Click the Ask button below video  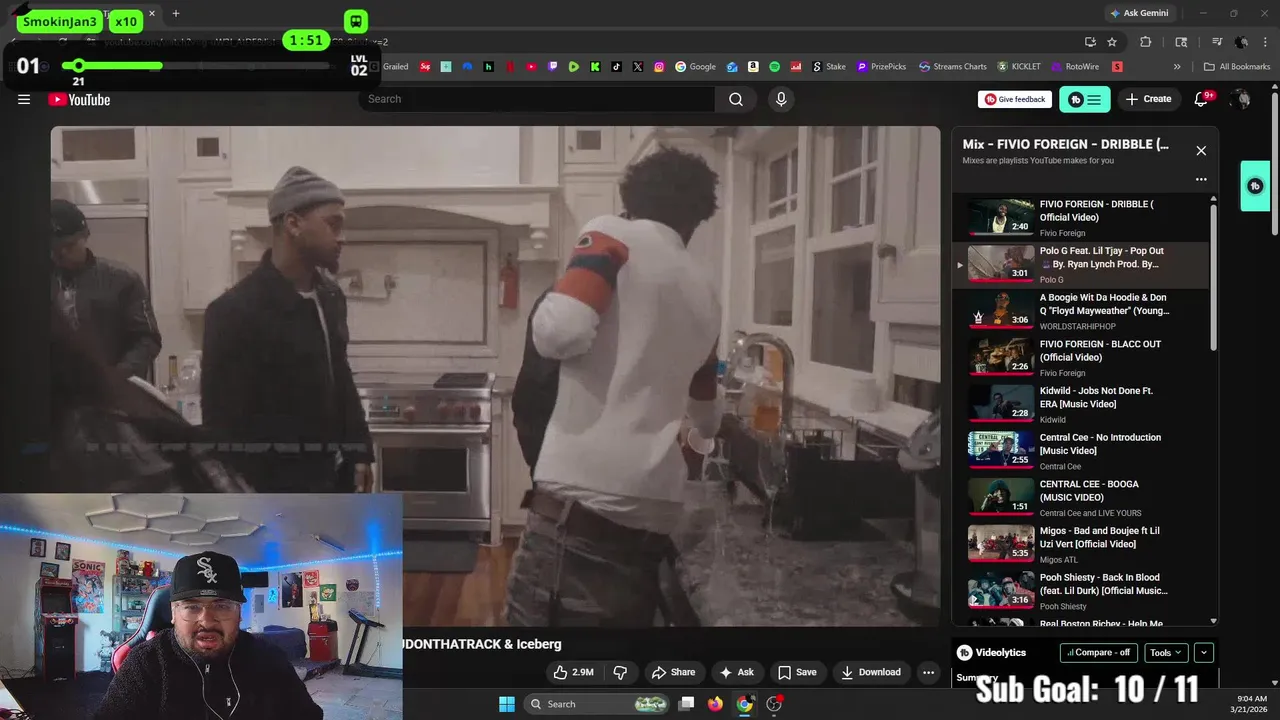737,672
